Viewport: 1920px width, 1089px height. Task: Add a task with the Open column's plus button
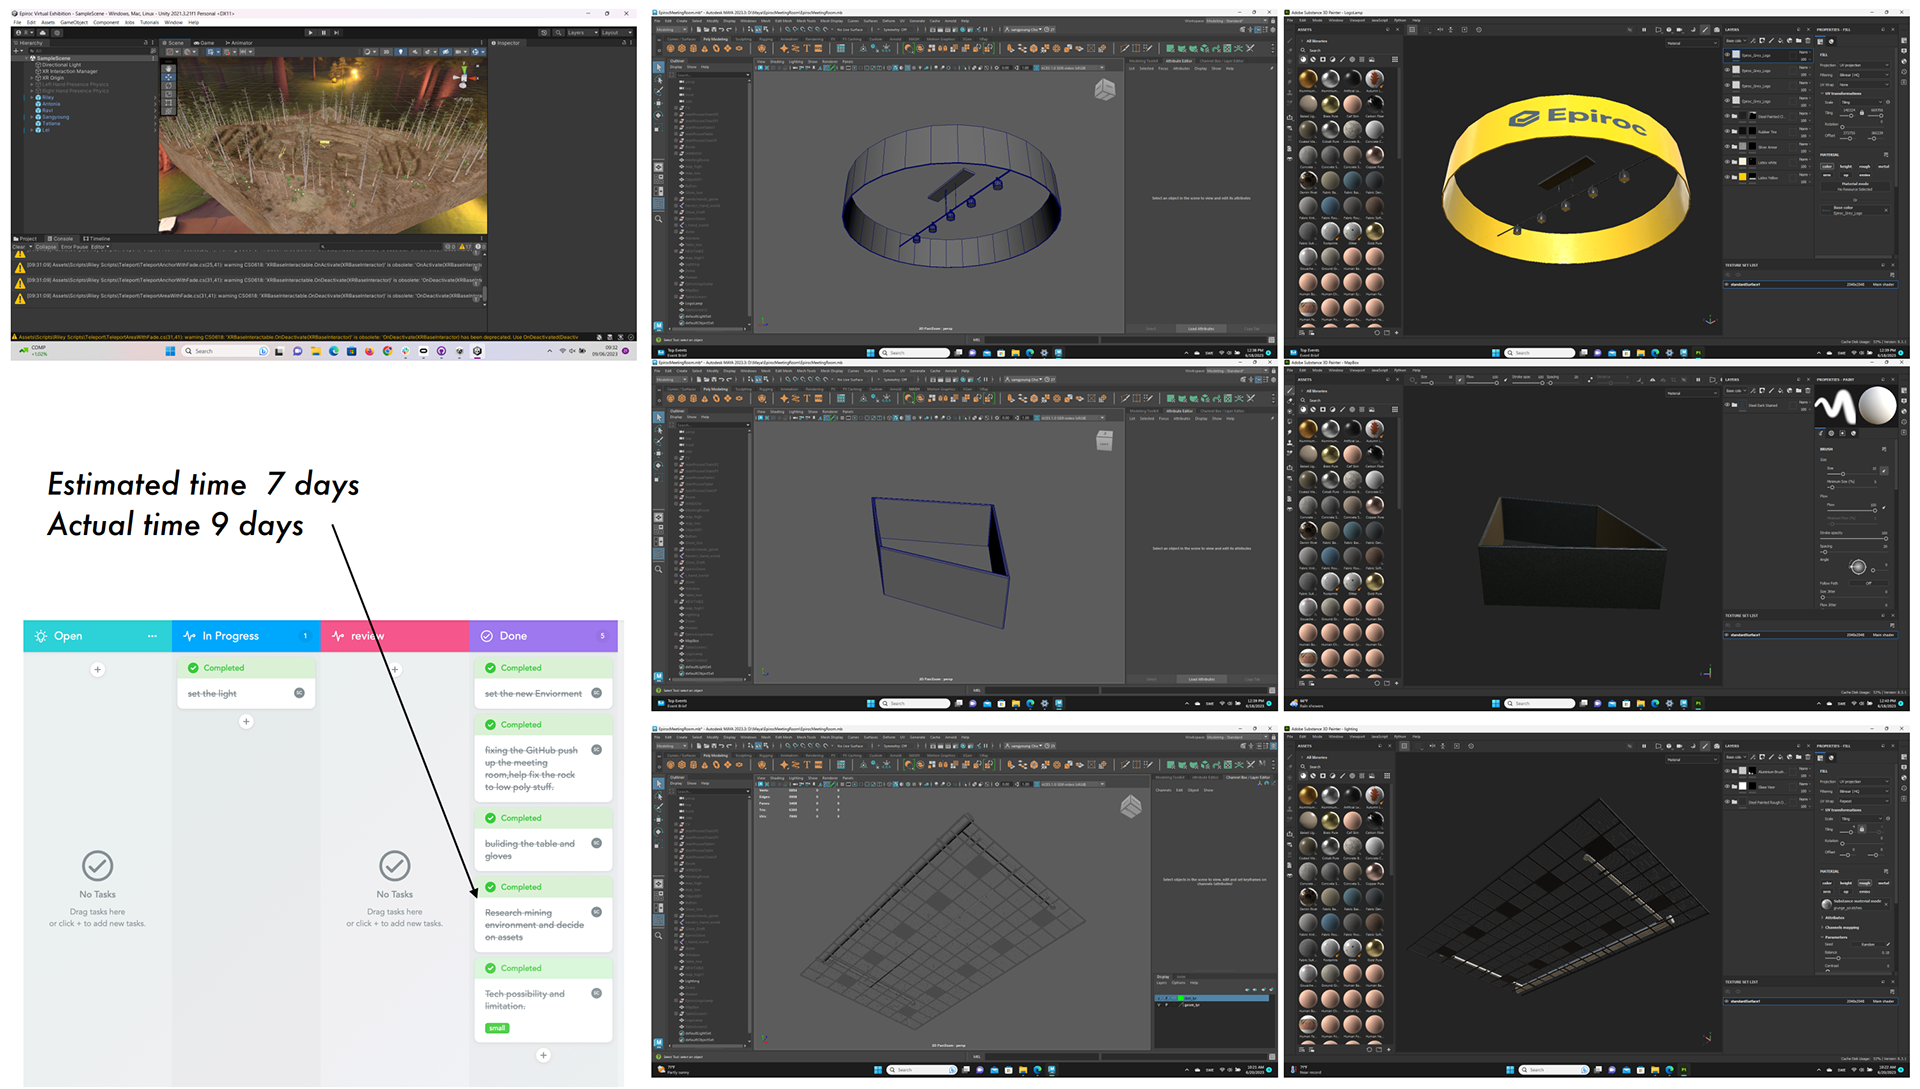coord(97,670)
